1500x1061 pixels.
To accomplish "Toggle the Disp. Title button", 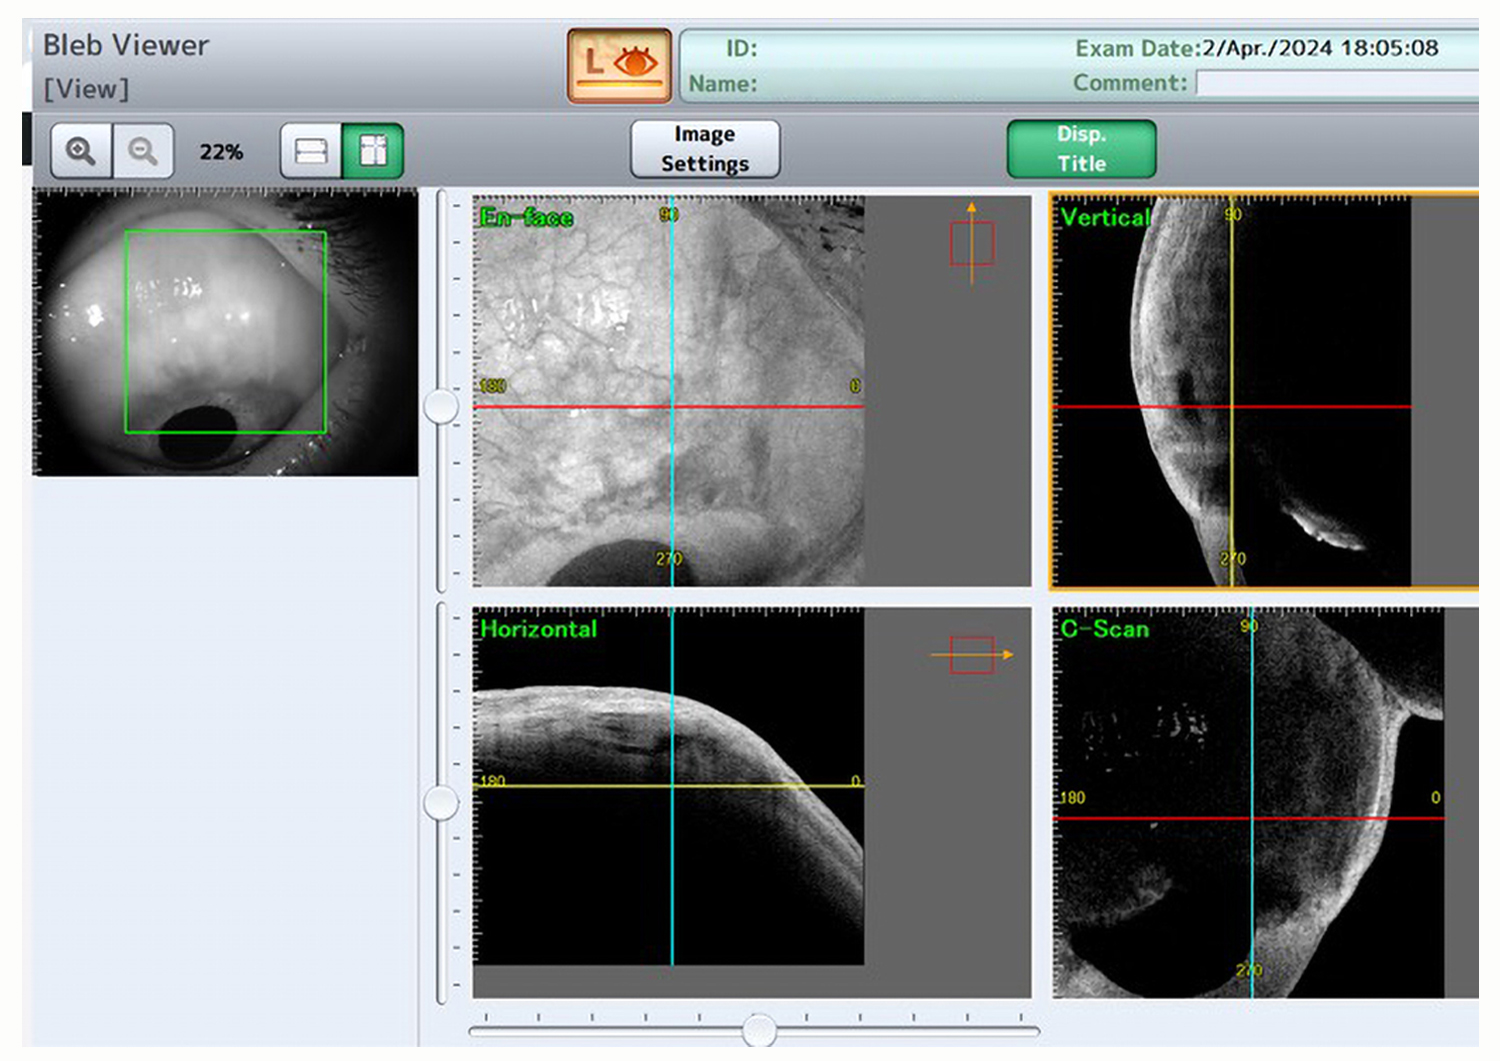I will [1081, 149].
